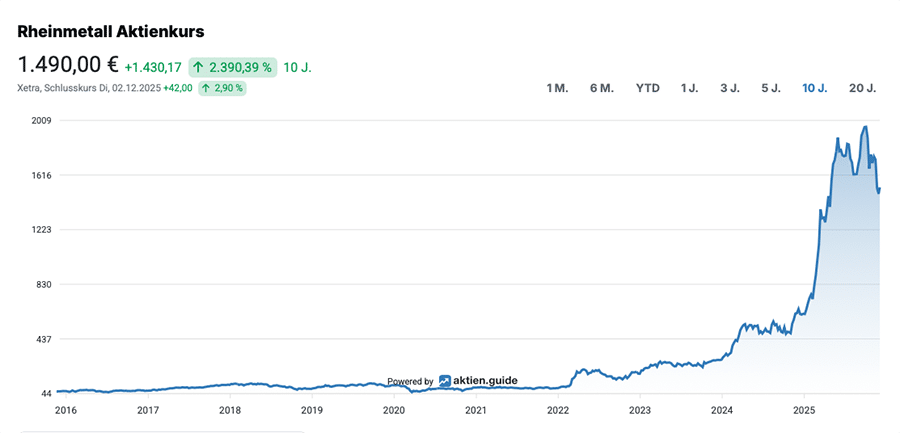Switch chart to 6 M. range
This screenshot has width=900, height=433.
click(601, 88)
